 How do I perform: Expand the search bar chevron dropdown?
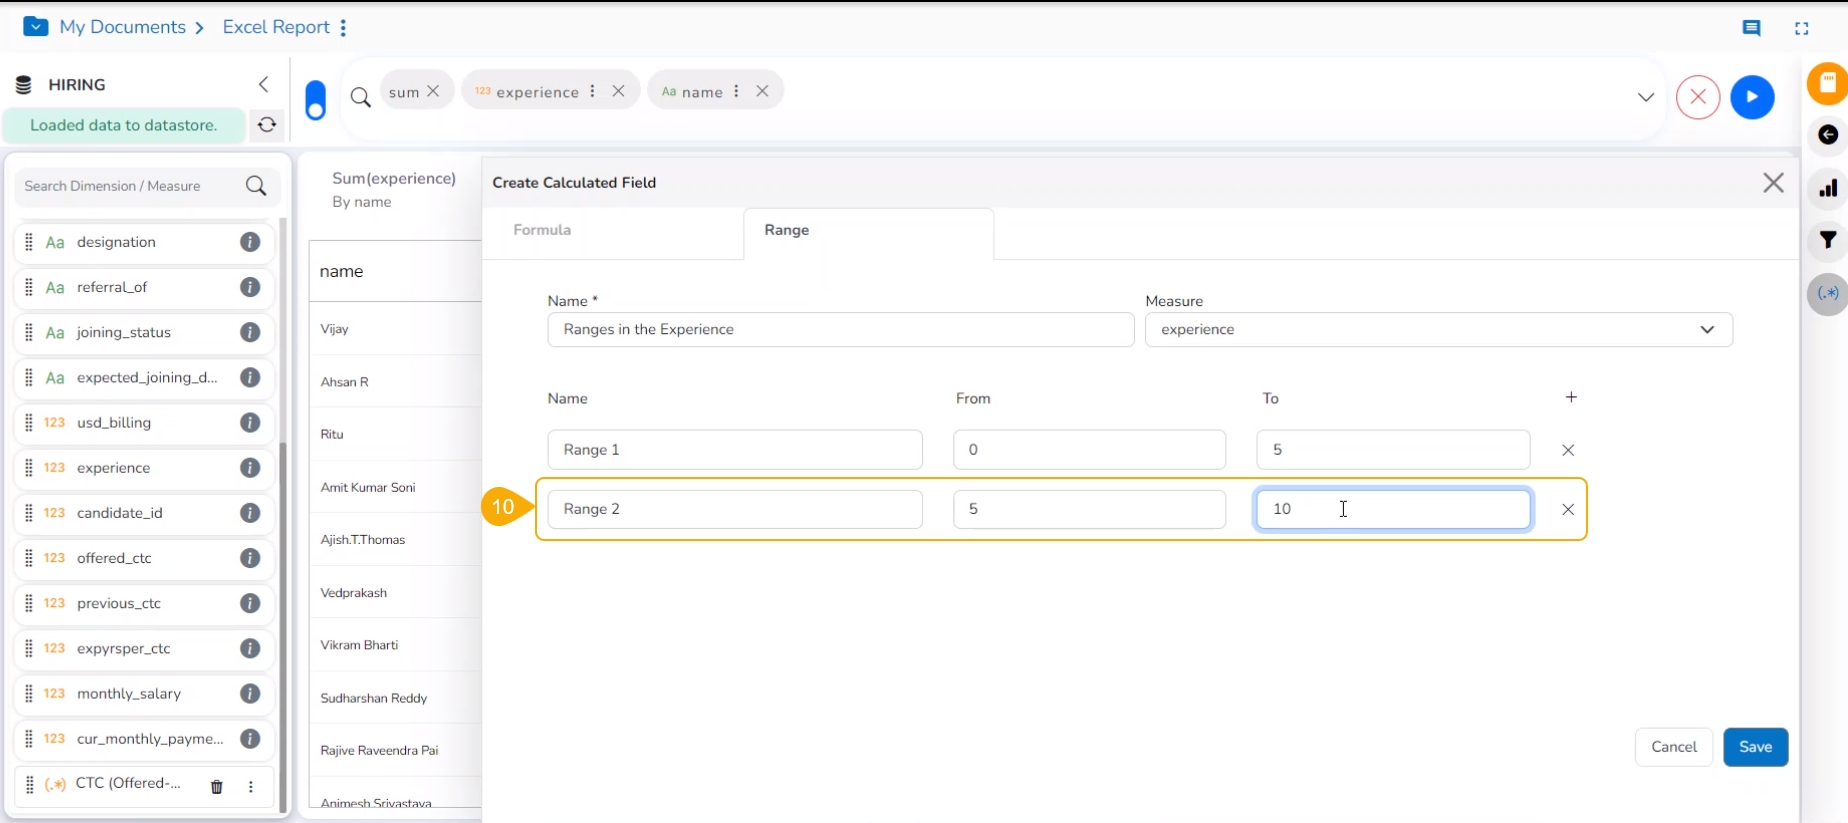click(1645, 97)
